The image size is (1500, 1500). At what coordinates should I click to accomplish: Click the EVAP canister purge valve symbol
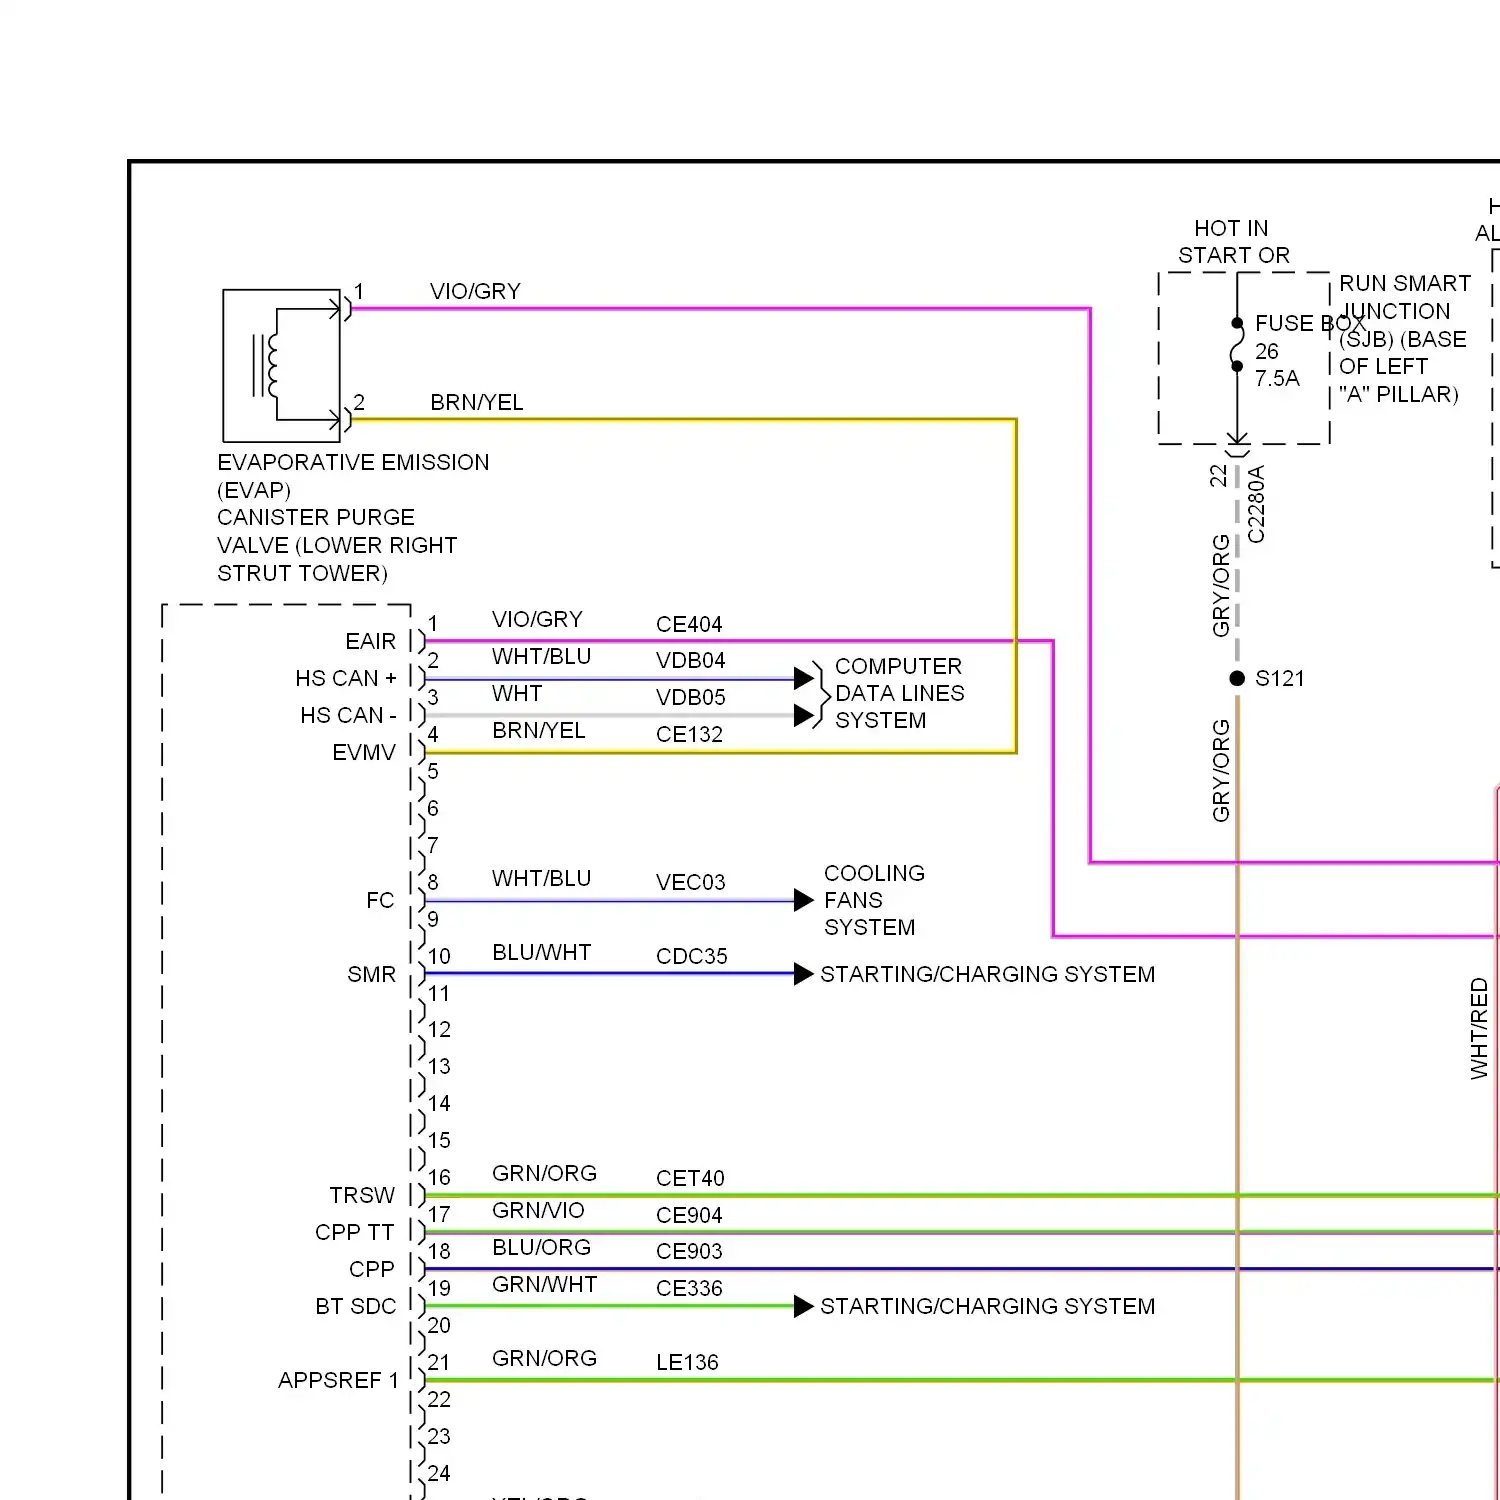point(282,366)
